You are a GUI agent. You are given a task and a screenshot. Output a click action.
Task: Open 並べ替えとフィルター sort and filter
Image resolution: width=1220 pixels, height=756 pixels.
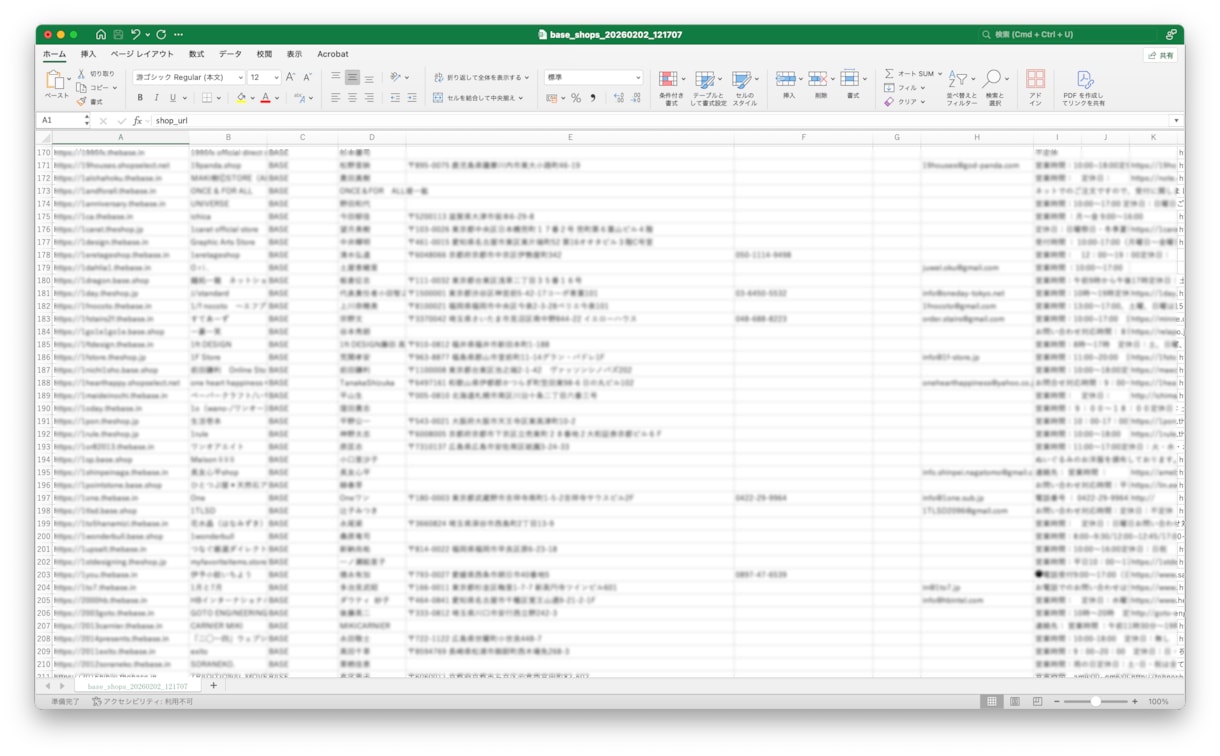click(x=961, y=87)
